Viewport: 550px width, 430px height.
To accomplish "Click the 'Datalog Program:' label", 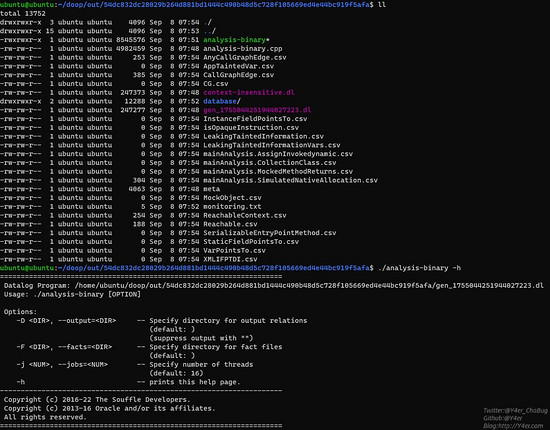I will pos(37,285).
